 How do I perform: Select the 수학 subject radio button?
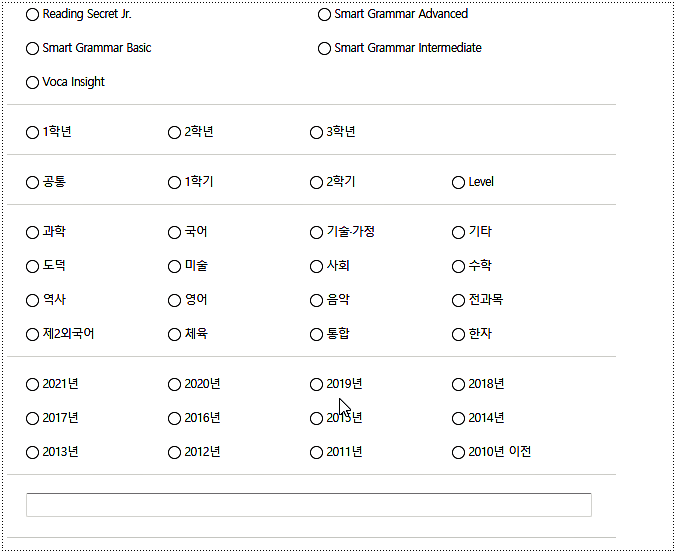[459, 267]
